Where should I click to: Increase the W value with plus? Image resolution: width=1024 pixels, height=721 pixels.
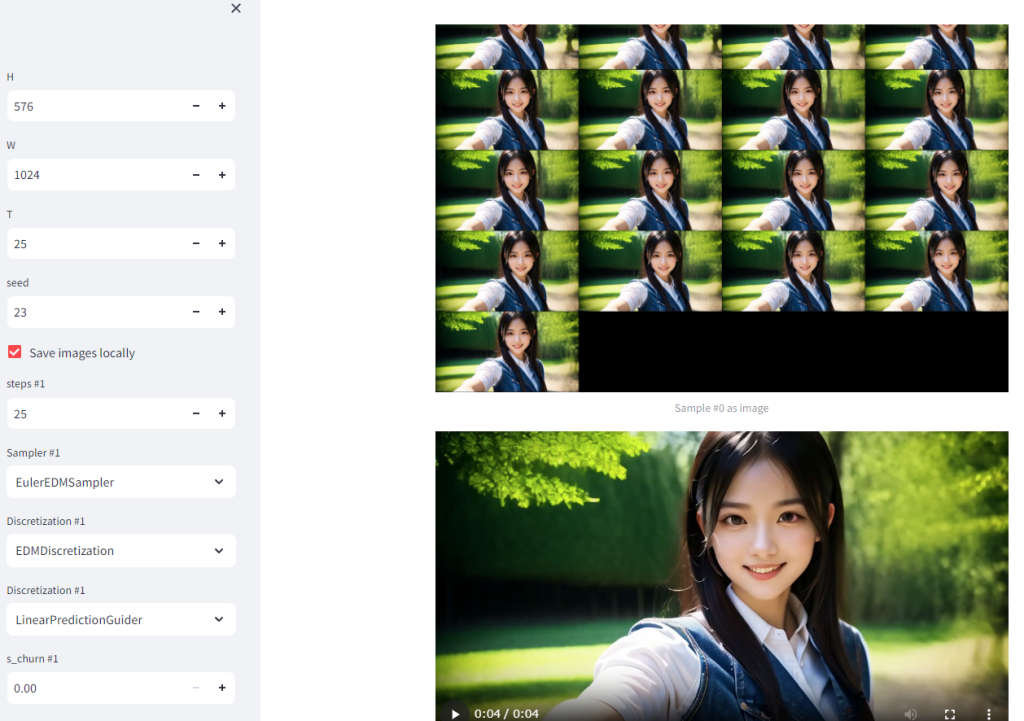pos(222,175)
